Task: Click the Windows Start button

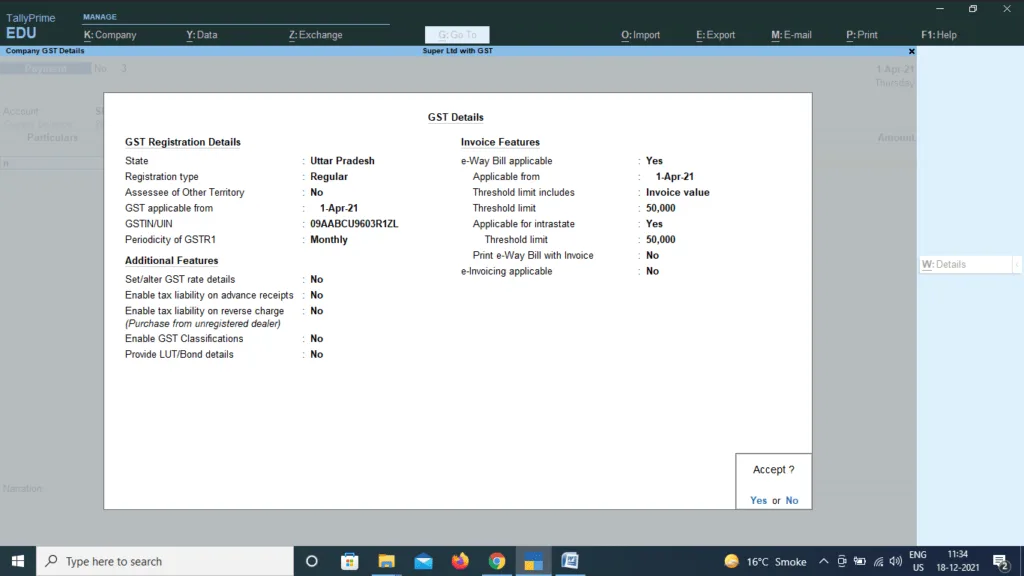Action: pyautogui.click(x=18, y=561)
